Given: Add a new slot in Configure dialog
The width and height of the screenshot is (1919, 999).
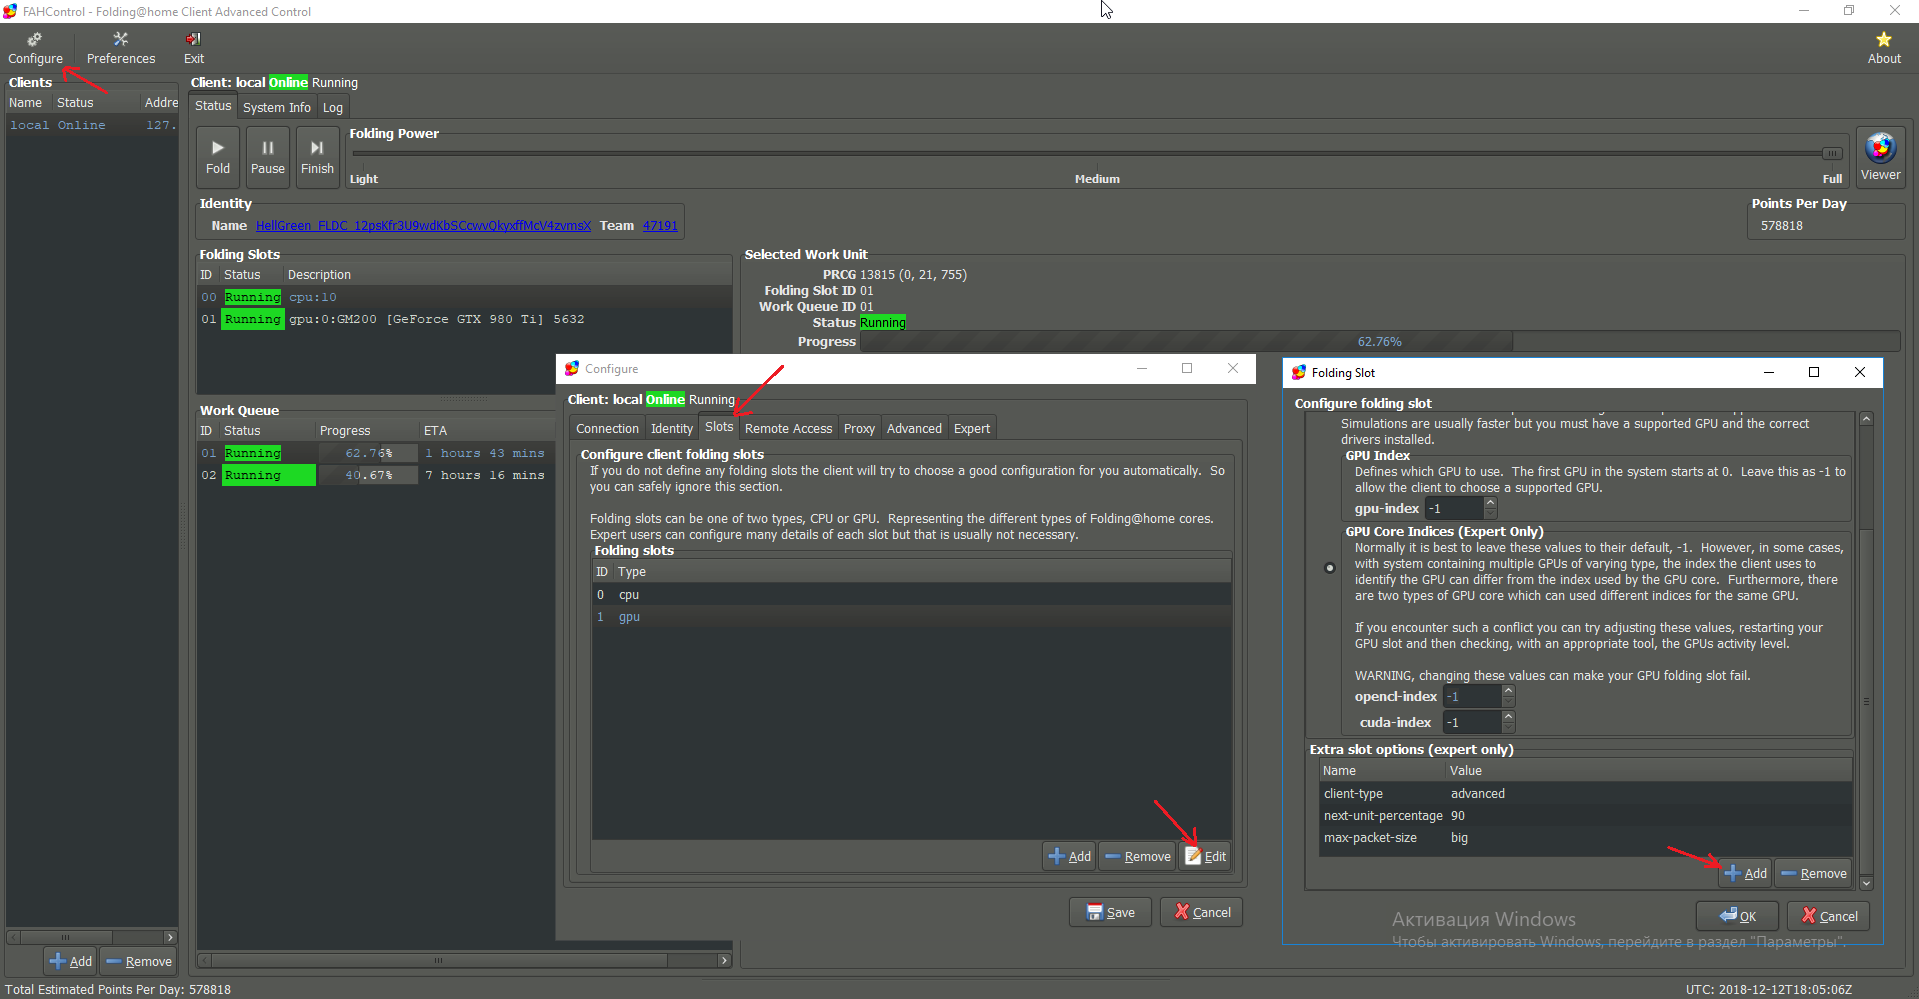Looking at the screenshot, I should [1069, 856].
